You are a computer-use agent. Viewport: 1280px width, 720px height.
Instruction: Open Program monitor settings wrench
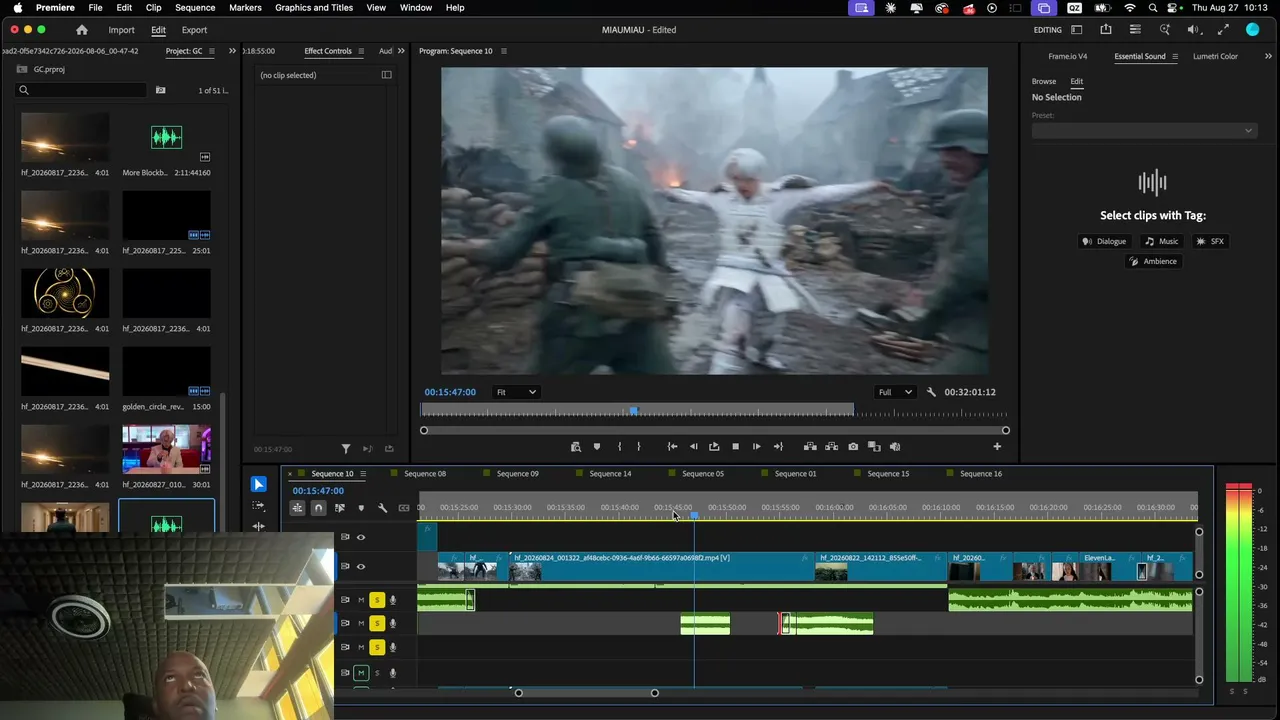tap(931, 392)
